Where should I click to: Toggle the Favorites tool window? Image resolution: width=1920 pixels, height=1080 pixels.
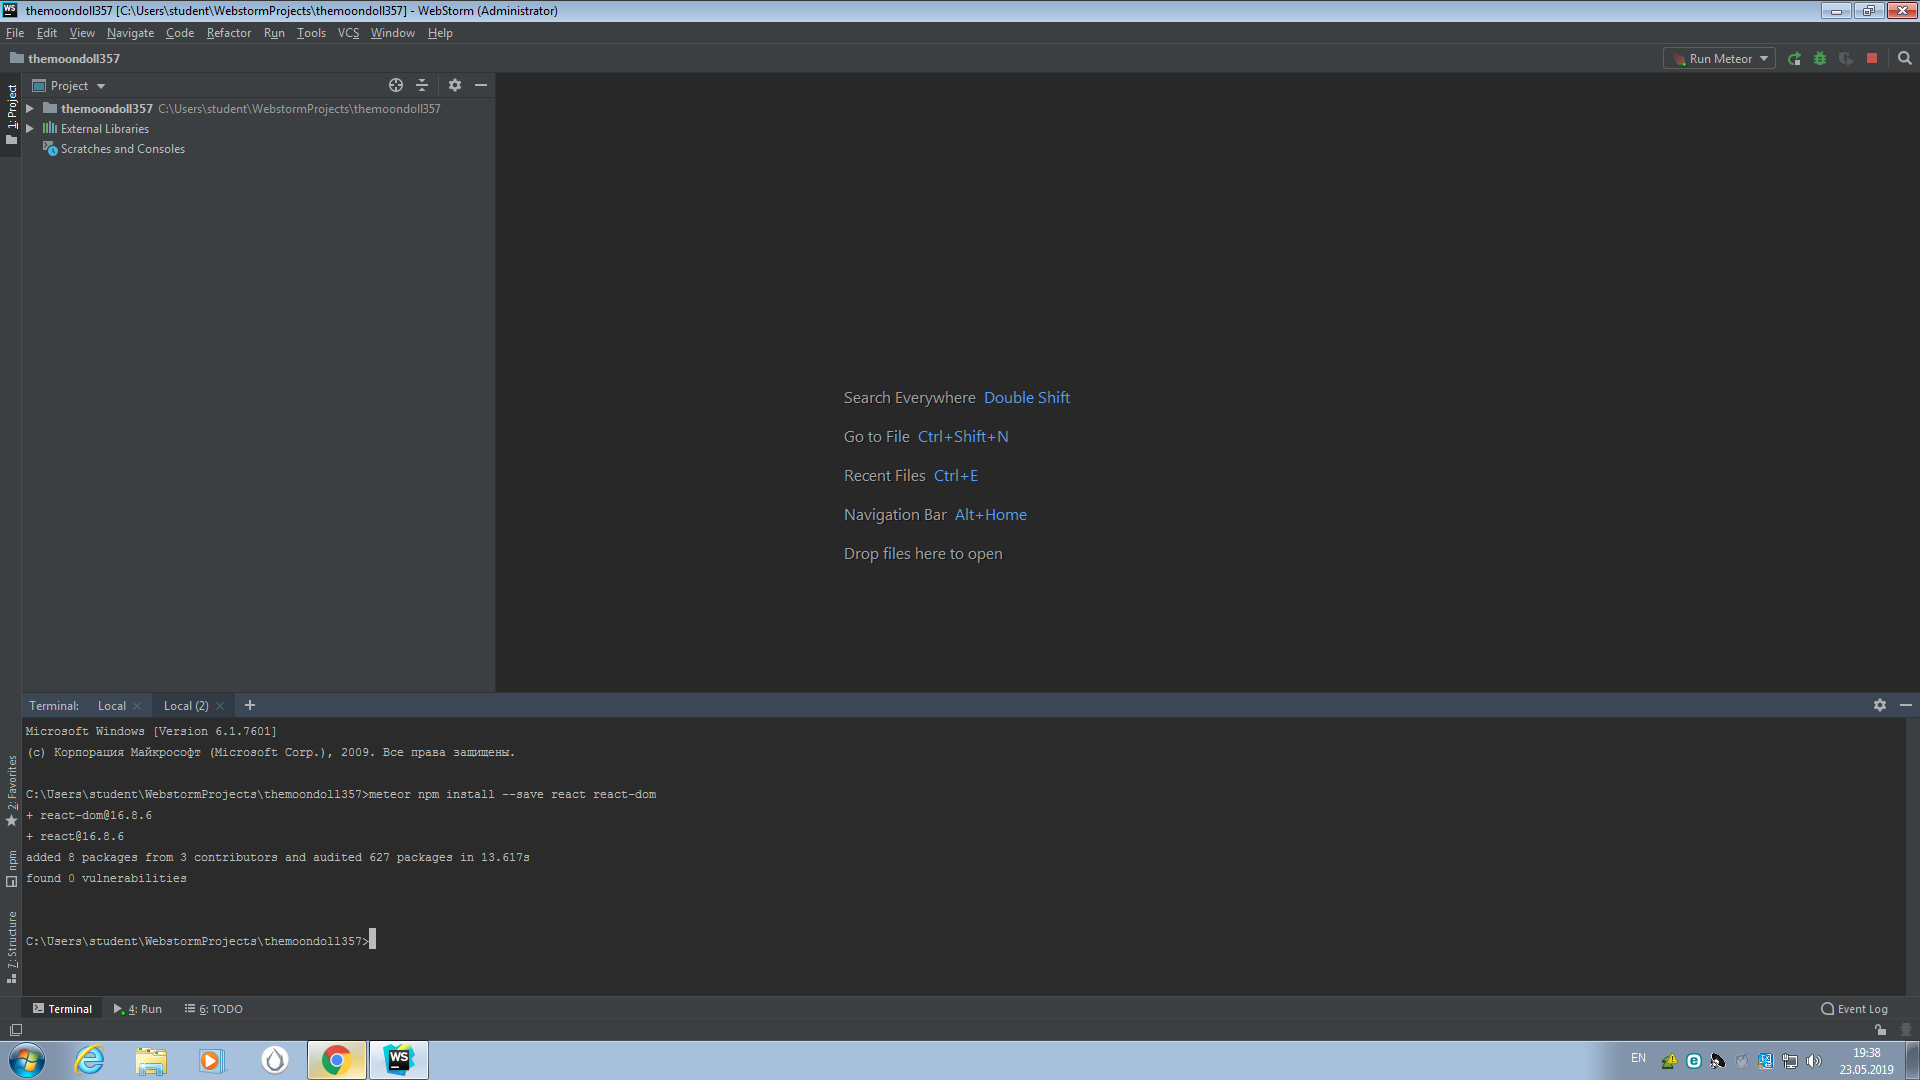point(11,791)
